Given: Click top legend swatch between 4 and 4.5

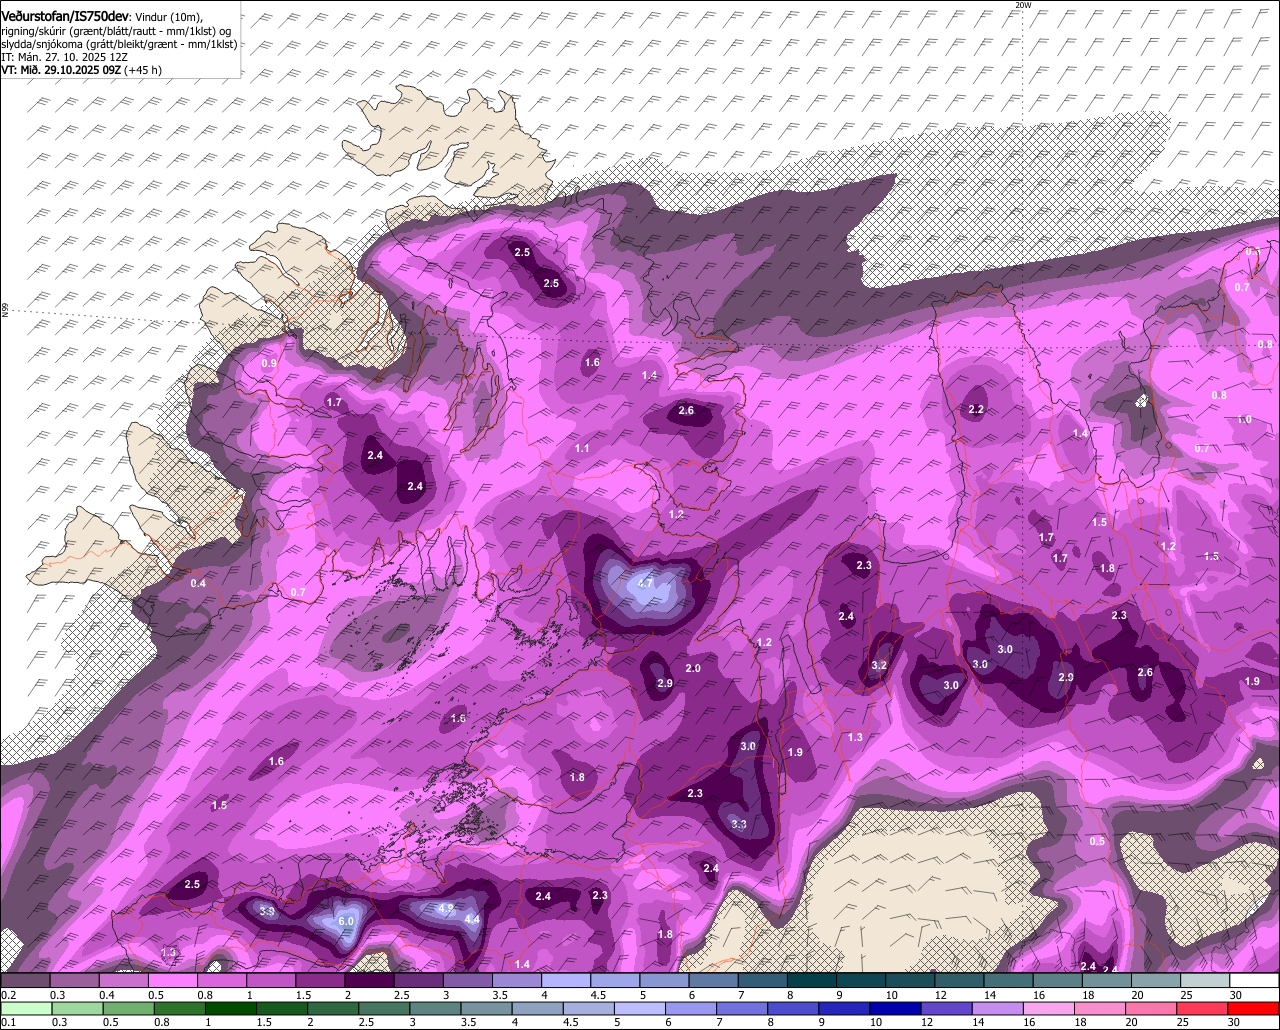Looking at the screenshot, I should coord(566,980).
